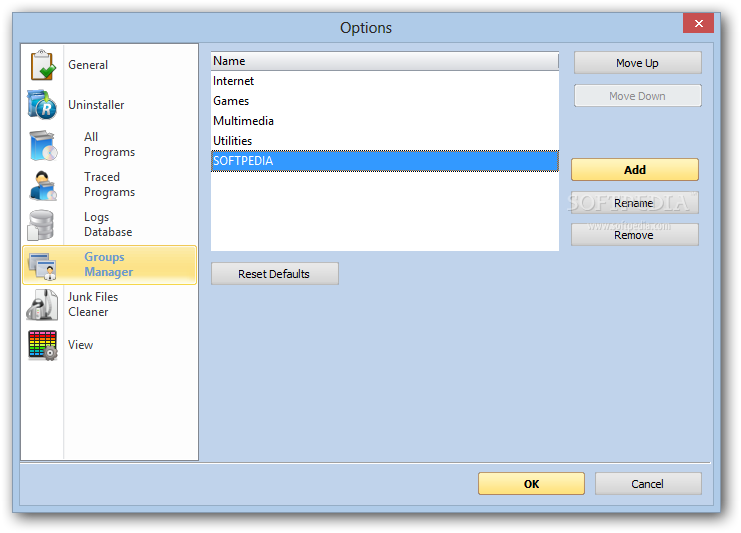Click the Reset Defaults button
The height and width of the screenshot is (533, 741).
click(x=275, y=274)
